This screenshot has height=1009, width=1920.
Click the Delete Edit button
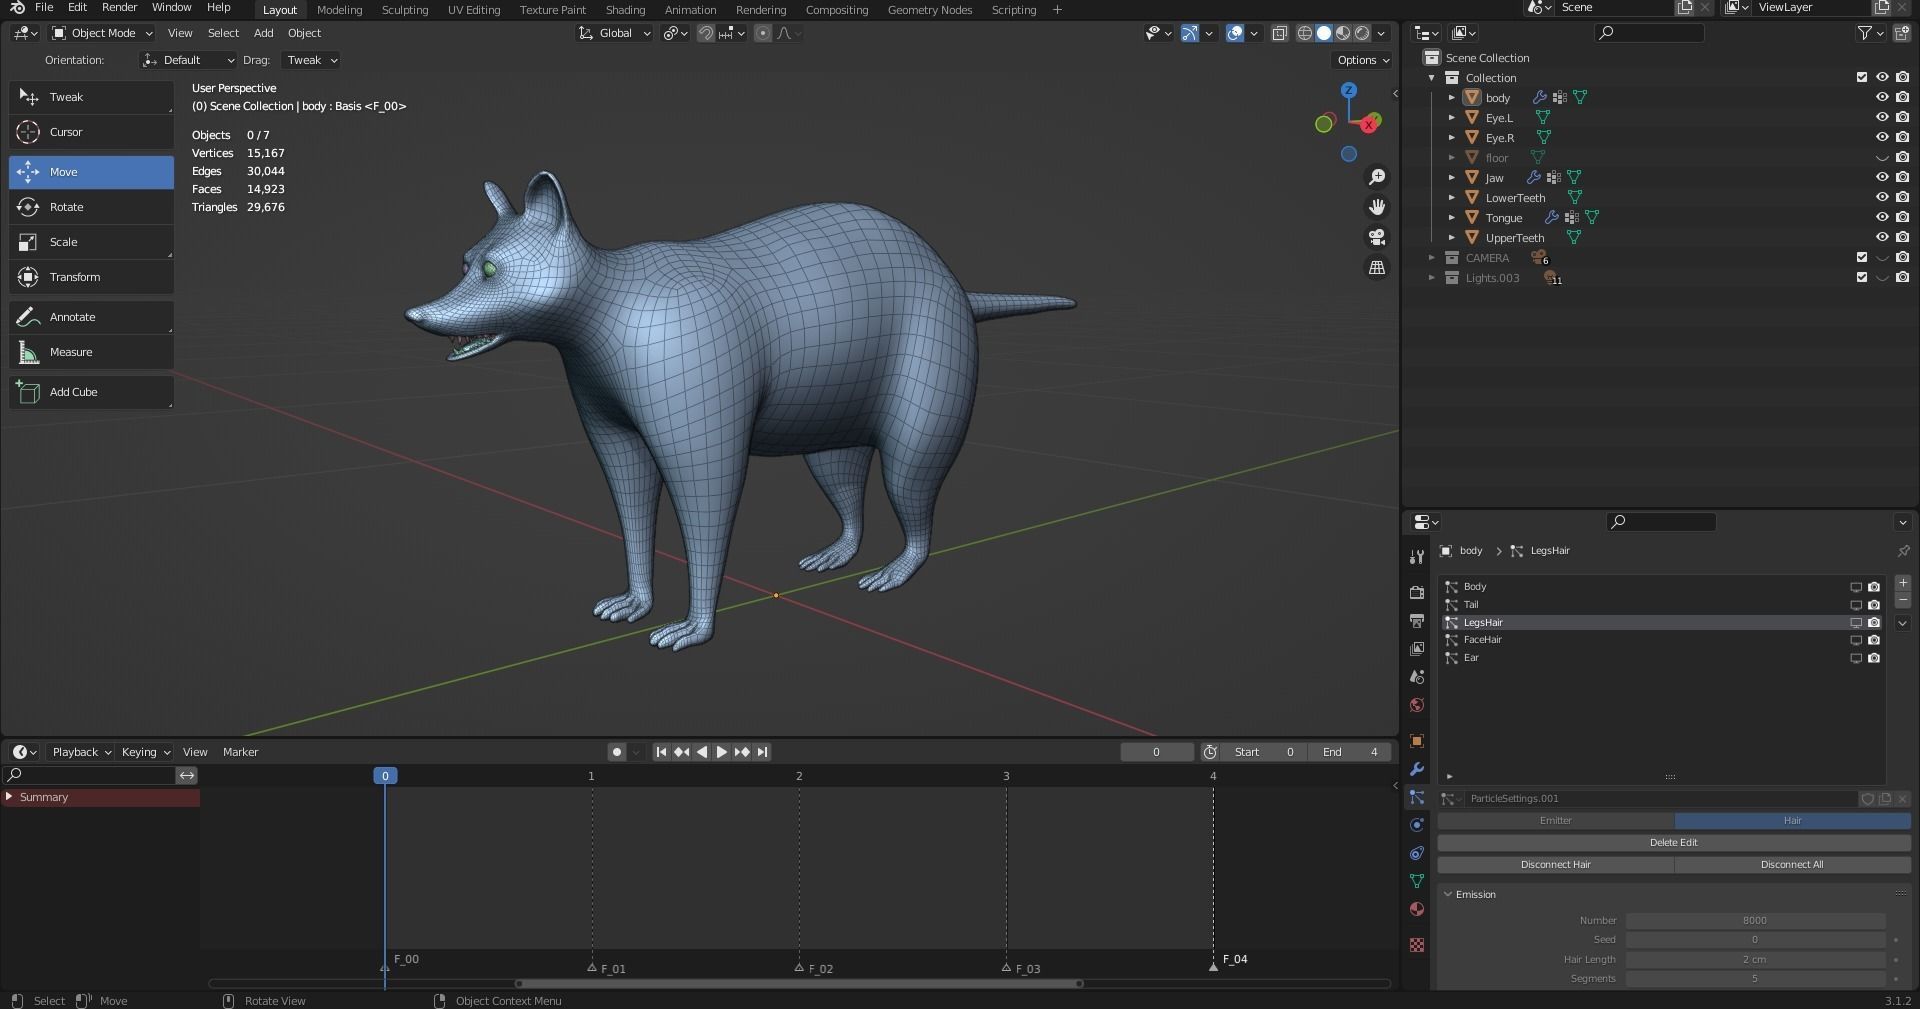coord(1674,842)
